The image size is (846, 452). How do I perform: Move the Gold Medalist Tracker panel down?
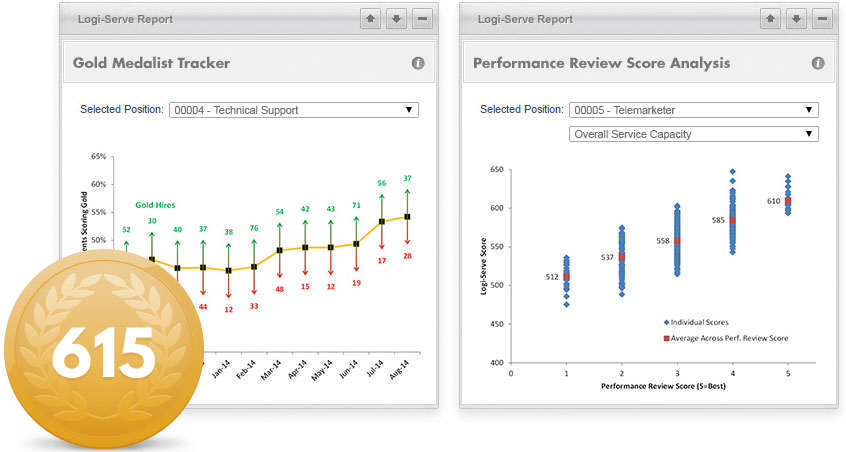[x=396, y=19]
